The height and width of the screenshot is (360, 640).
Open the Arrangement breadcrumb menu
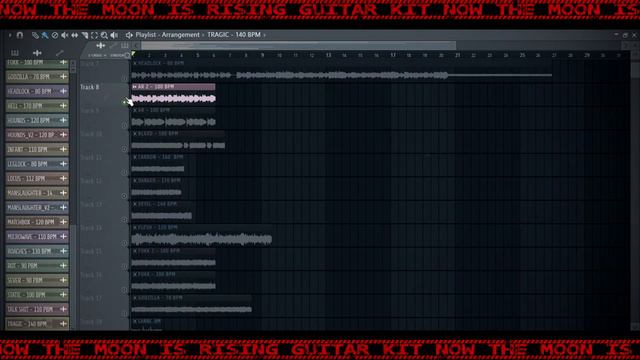[x=180, y=35]
